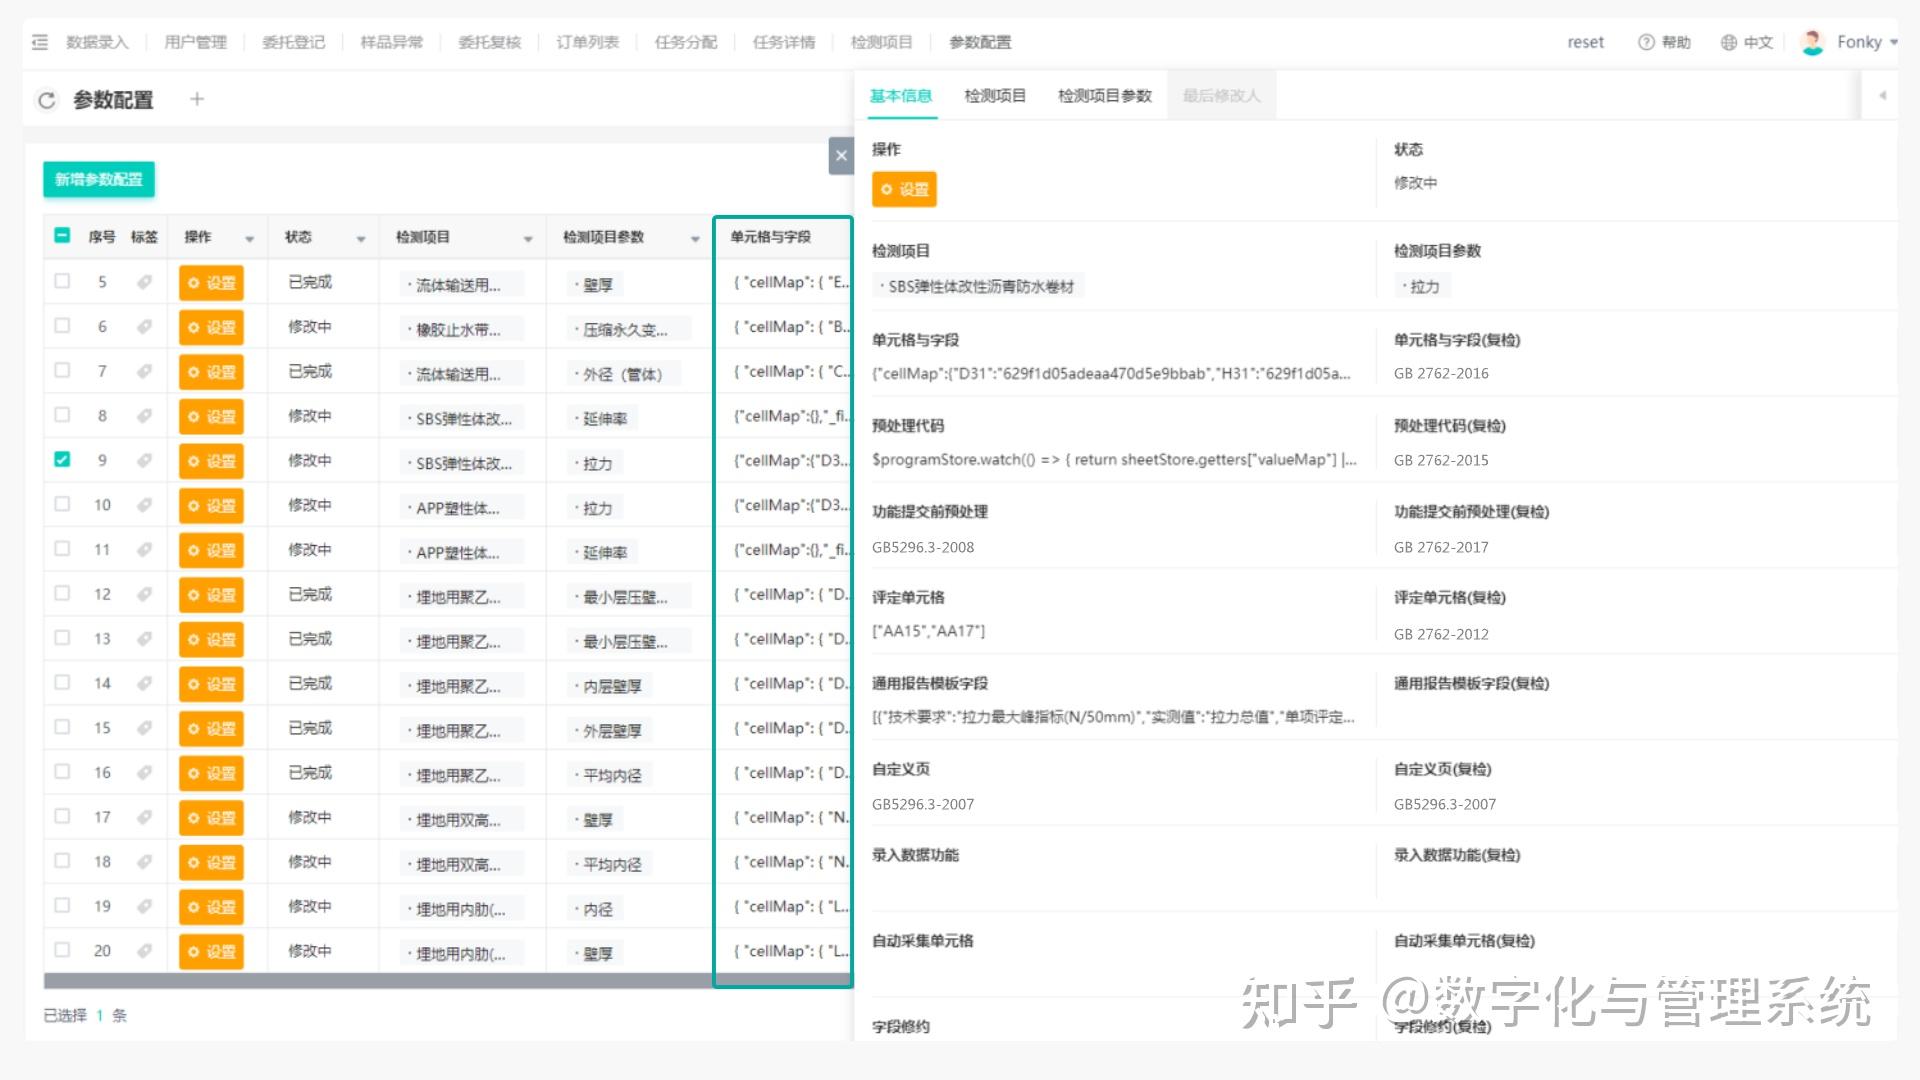The height and width of the screenshot is (1080, 1920).
Task: Click the globe icon next to 中文
Action: tap(1727, 42)
